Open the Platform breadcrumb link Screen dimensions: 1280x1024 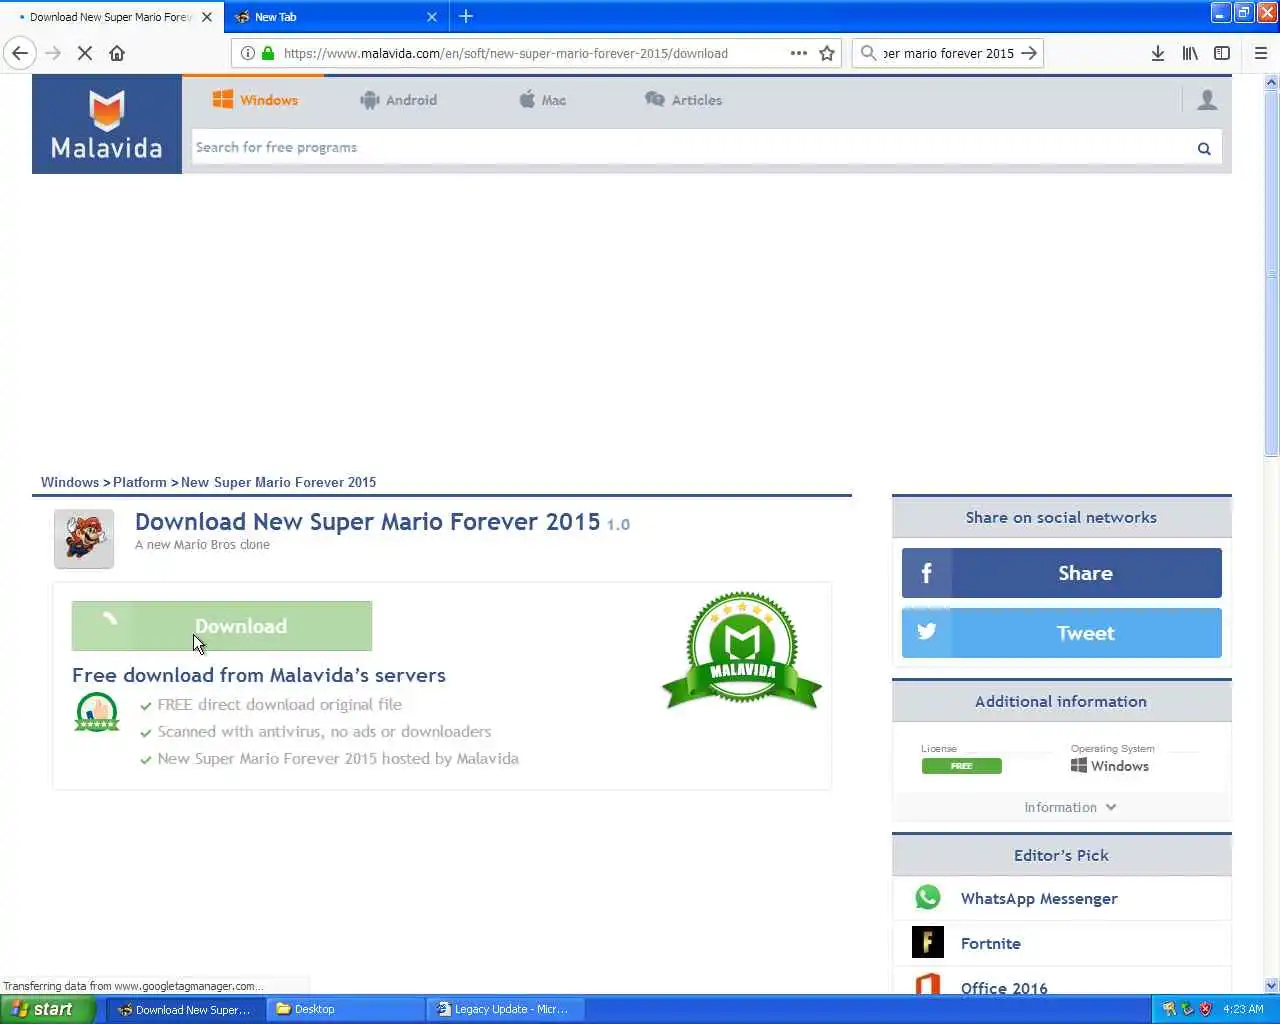pos(140,482)
